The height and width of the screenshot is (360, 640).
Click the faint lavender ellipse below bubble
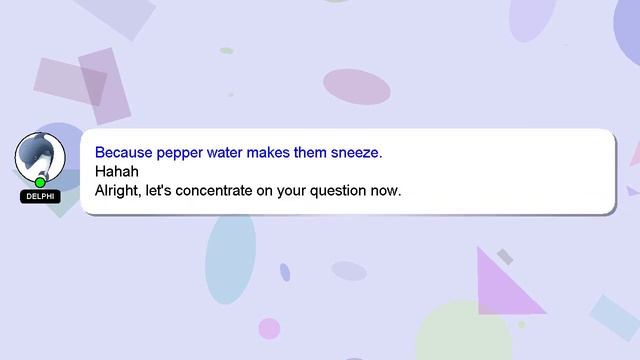[349, 271]
